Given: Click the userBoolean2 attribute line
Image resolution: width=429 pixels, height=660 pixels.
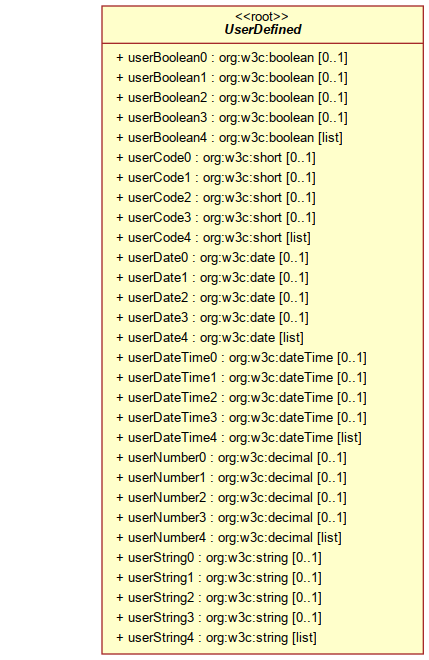Looking at the screenshot, I should click(232, 98).
